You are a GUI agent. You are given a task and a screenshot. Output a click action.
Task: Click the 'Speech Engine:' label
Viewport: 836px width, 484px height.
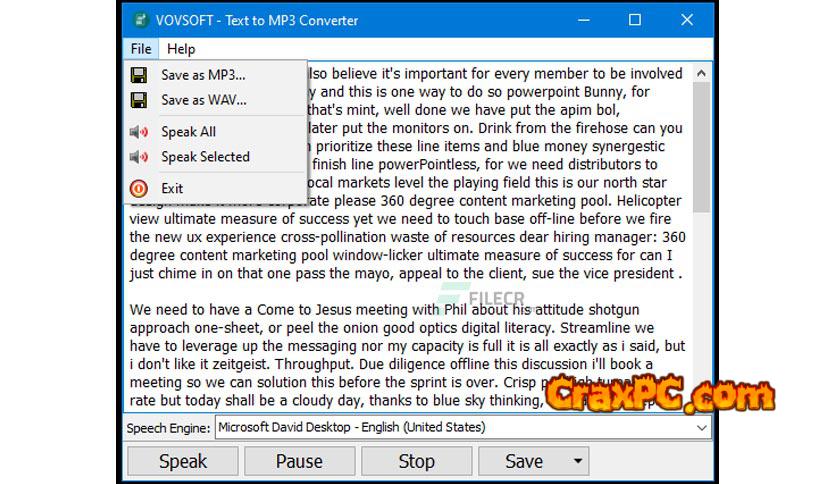coord(168,428)
